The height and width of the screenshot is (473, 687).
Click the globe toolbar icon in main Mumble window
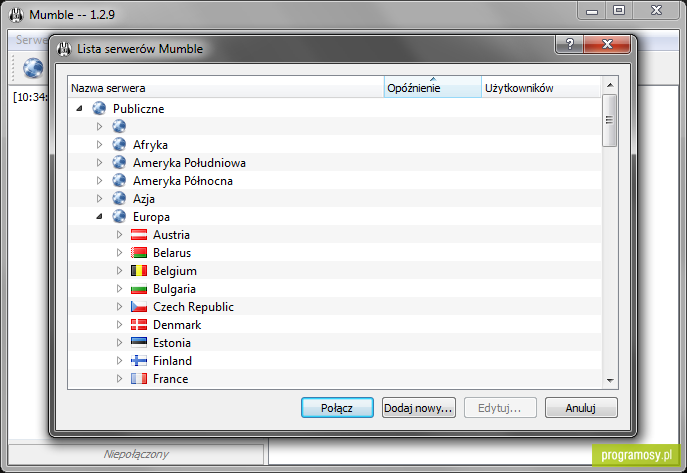[x=33, y=68]
